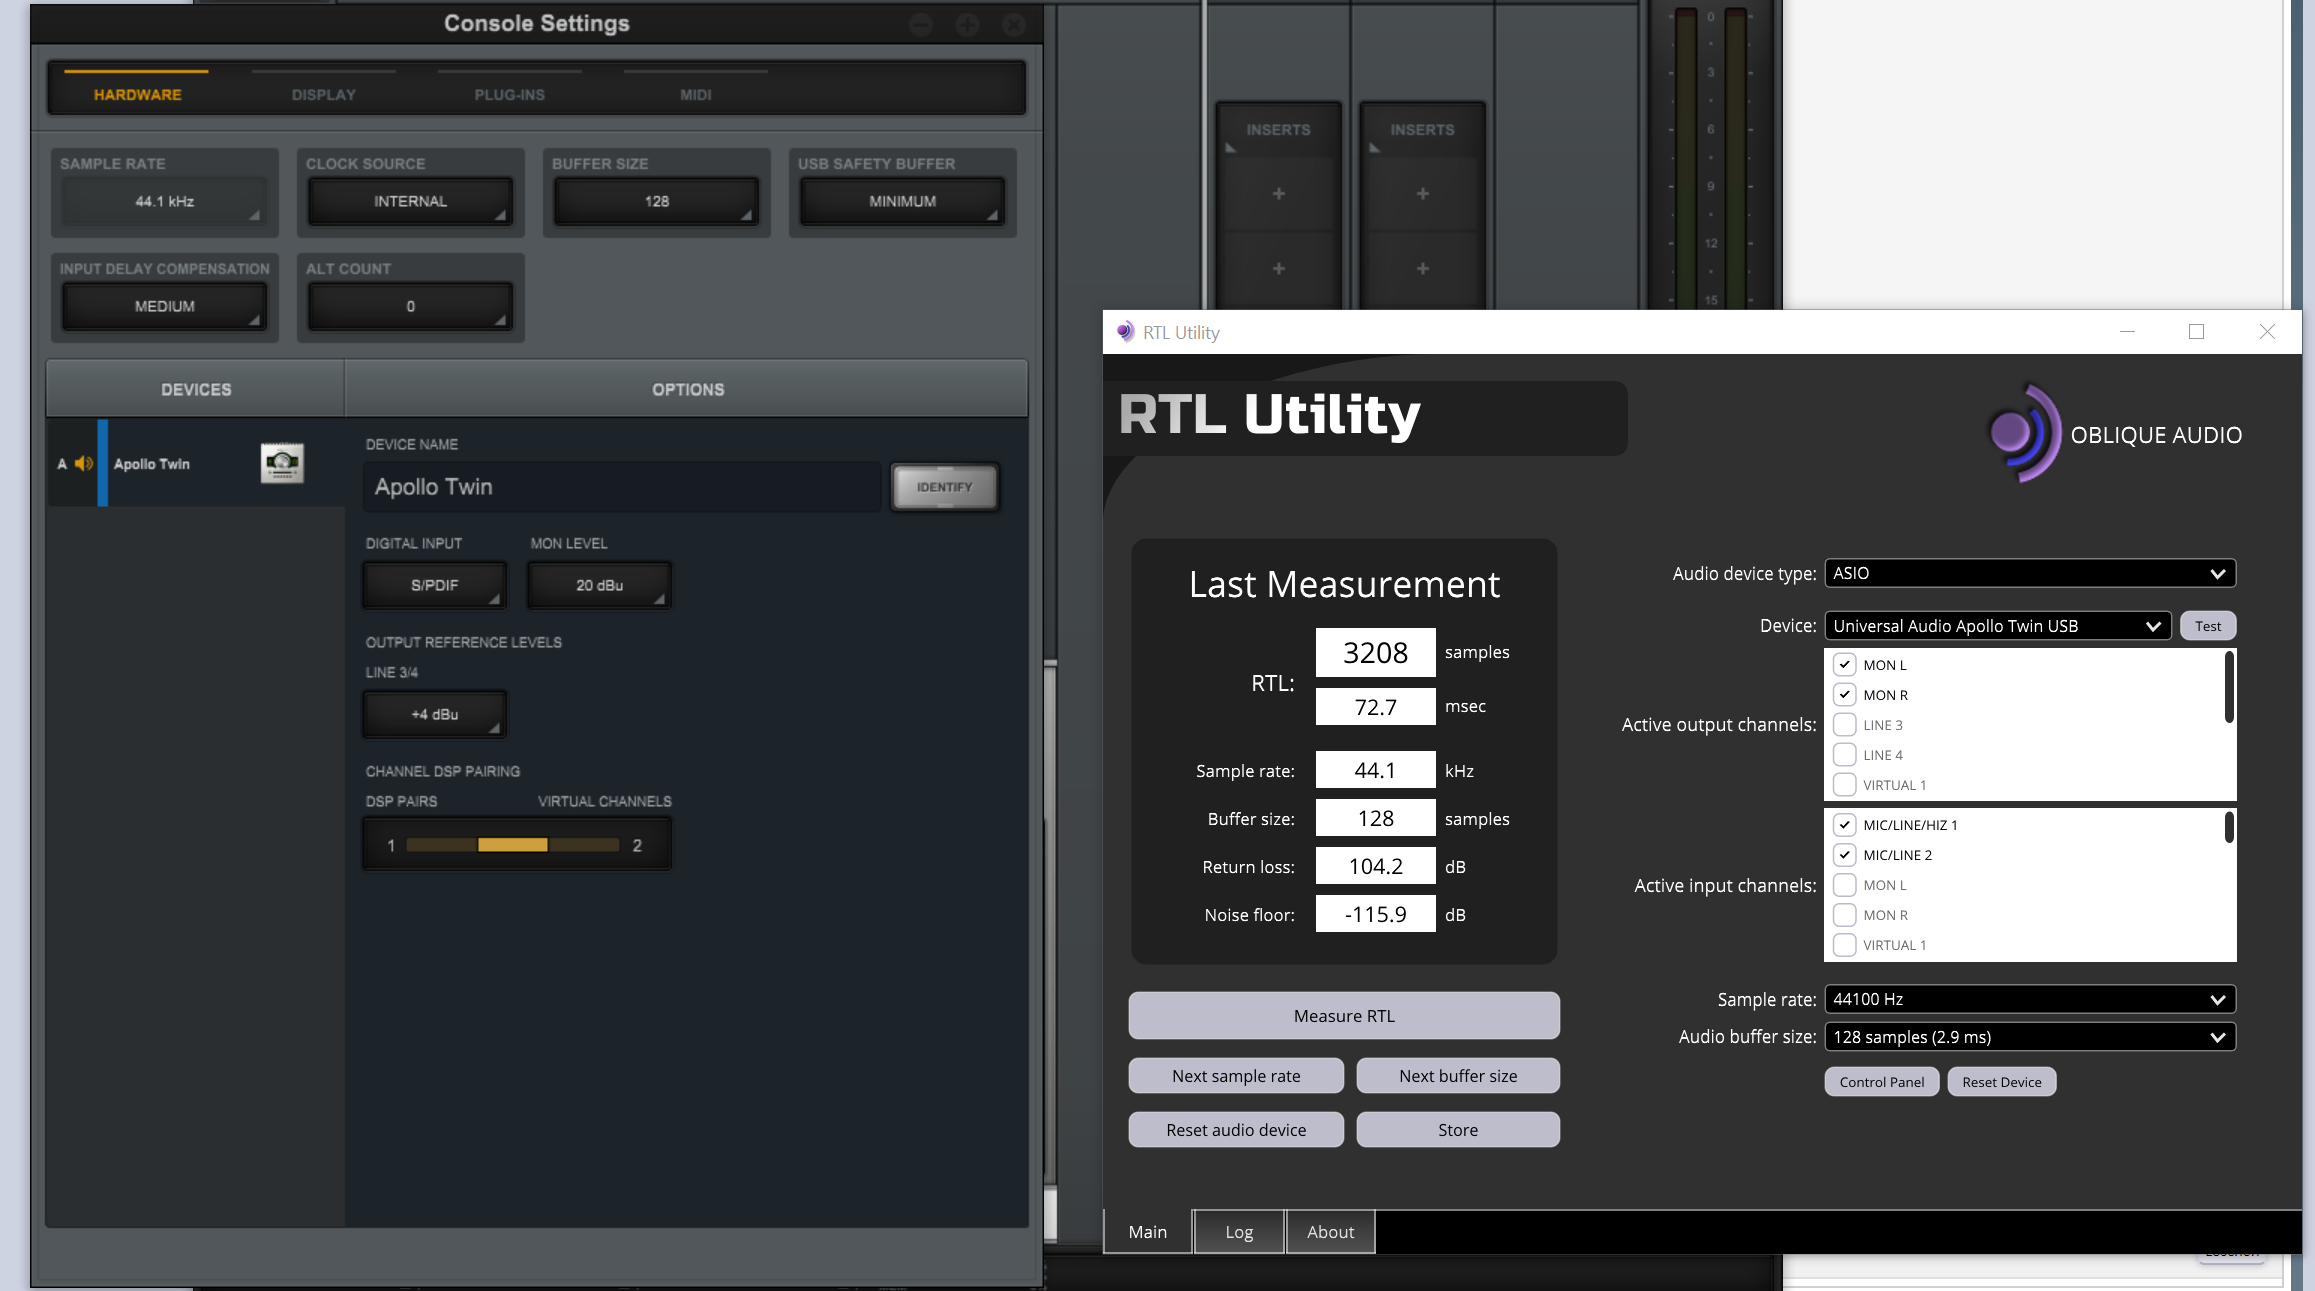The width and height of the screenshot is (2315, 1291).
Task: Click the second INSERTS top plus icon
Action: coord(1422,194)
